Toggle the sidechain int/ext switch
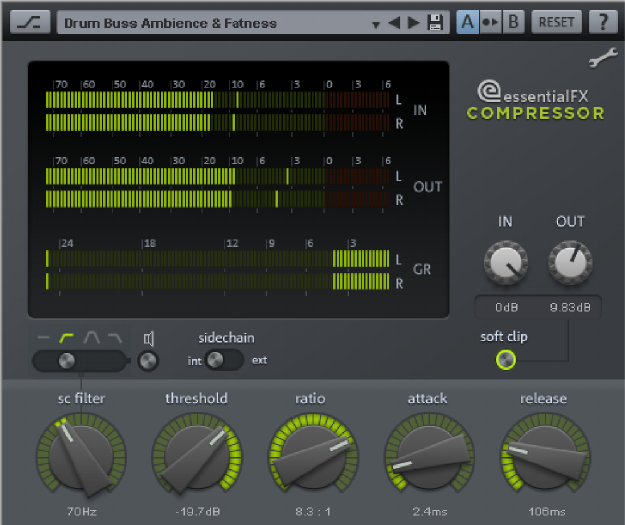625x525 pixels. [x=223, y=360]
